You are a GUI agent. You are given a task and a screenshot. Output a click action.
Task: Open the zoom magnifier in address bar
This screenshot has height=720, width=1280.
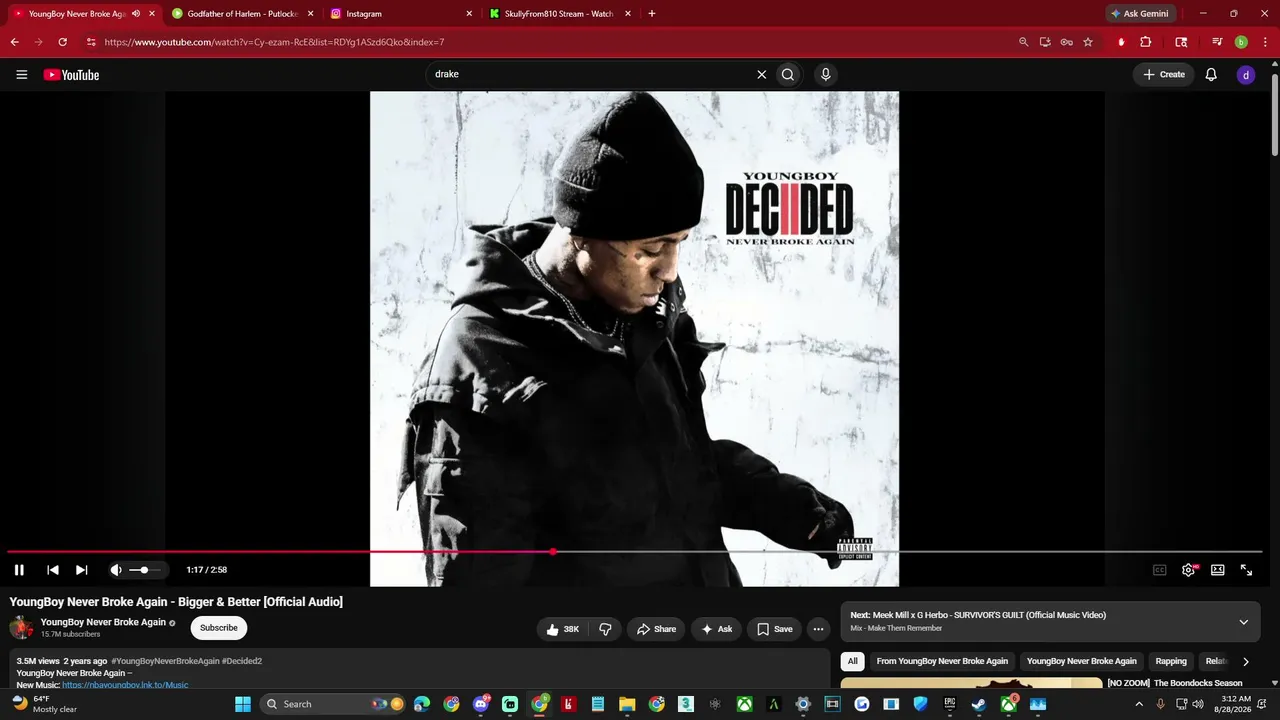pyautogui.click(x=1023, y=42)
